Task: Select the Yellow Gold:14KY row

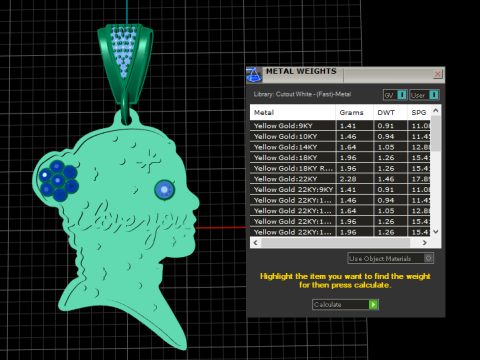Action: [340, 147]
